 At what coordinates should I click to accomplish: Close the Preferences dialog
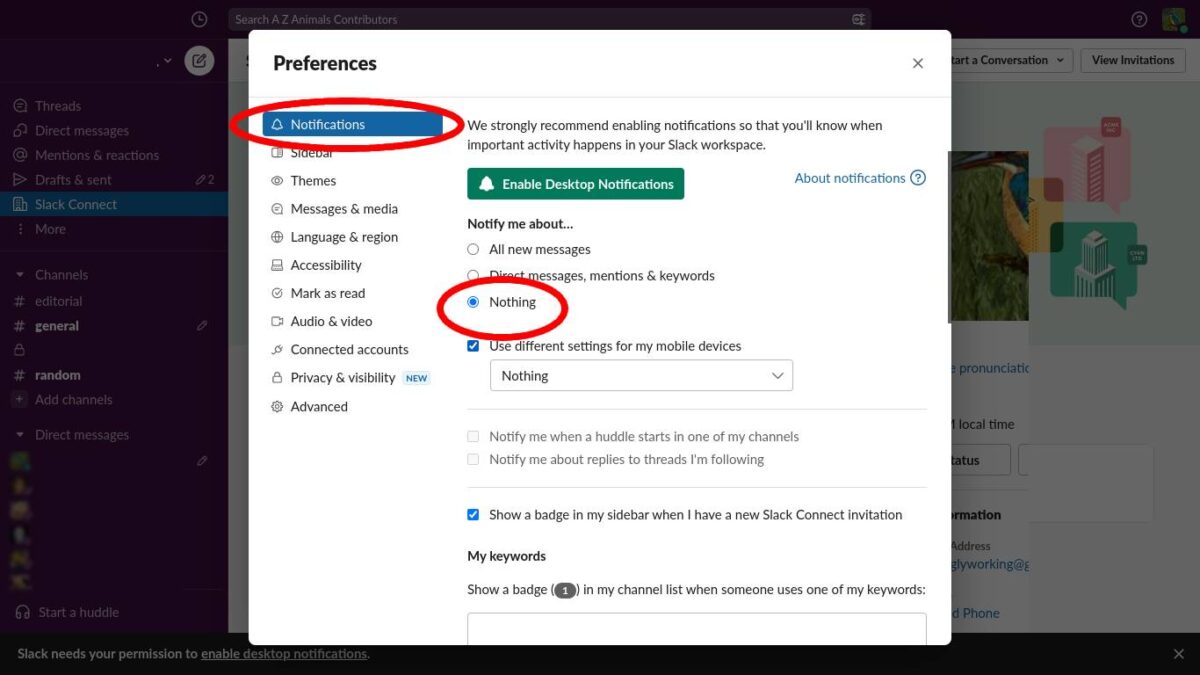(x=918, y=63)
